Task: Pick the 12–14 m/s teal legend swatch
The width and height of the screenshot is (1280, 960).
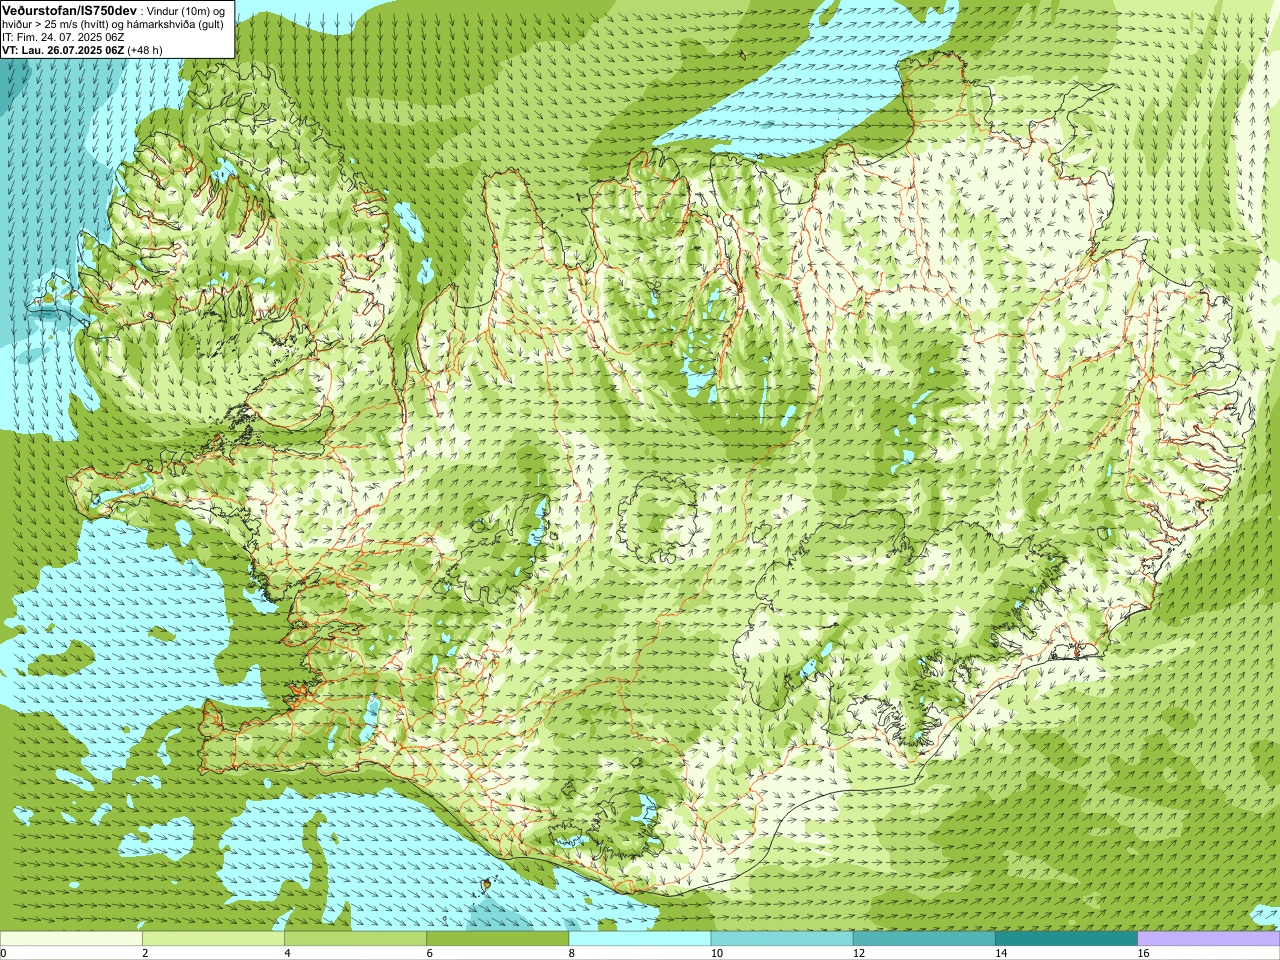Action: [x=924, y=939]
